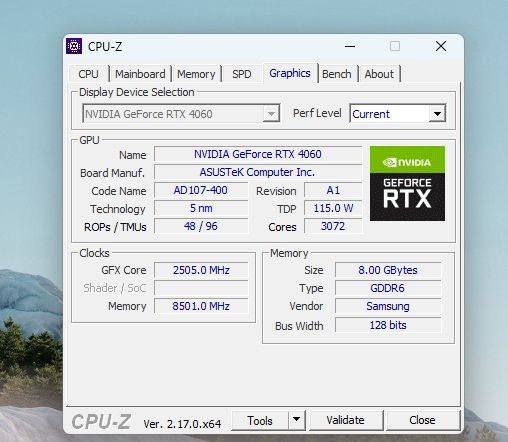The width and height of the screenshot is (508, 442).
Task: Click the TDP 115.0 W value
Action: click(333, 208)
